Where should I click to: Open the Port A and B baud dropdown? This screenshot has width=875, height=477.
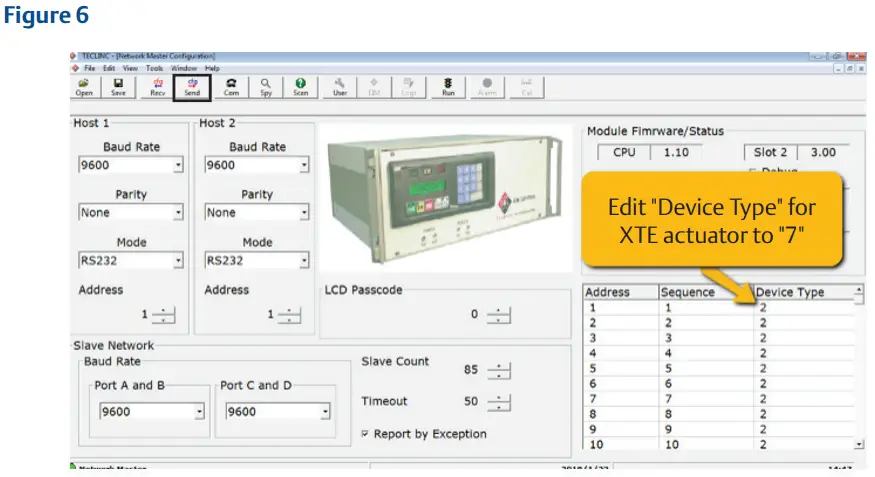pyautogui.click(x=199, y=412)
